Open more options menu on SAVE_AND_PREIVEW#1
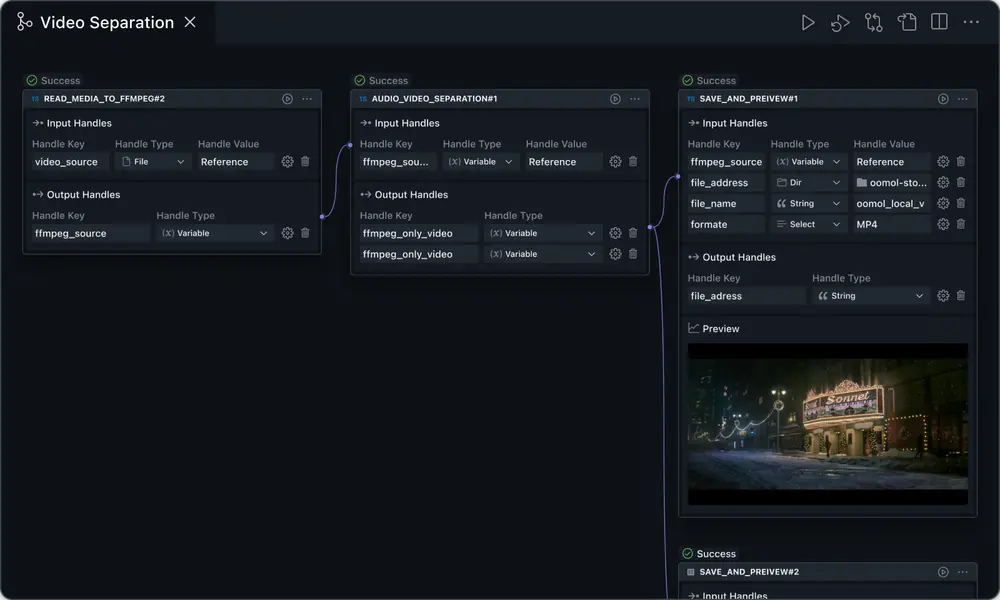This screenshot has width=1000, height=600. [963, 99]
